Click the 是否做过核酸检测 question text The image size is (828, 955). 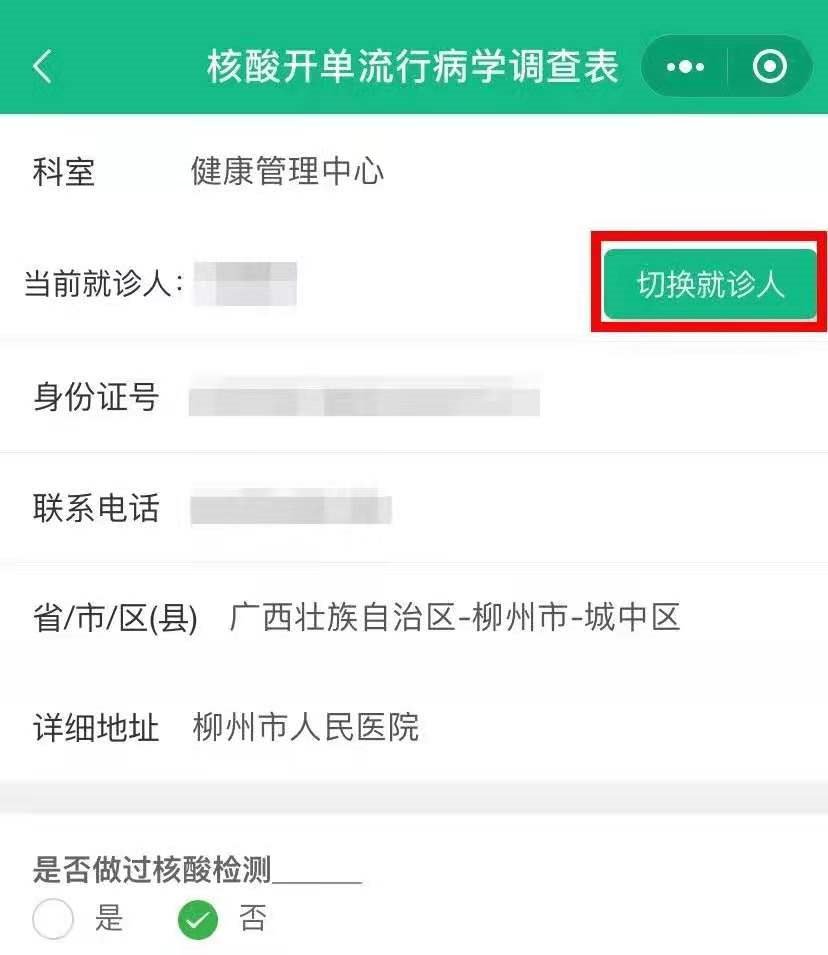(x=152, y=869)
